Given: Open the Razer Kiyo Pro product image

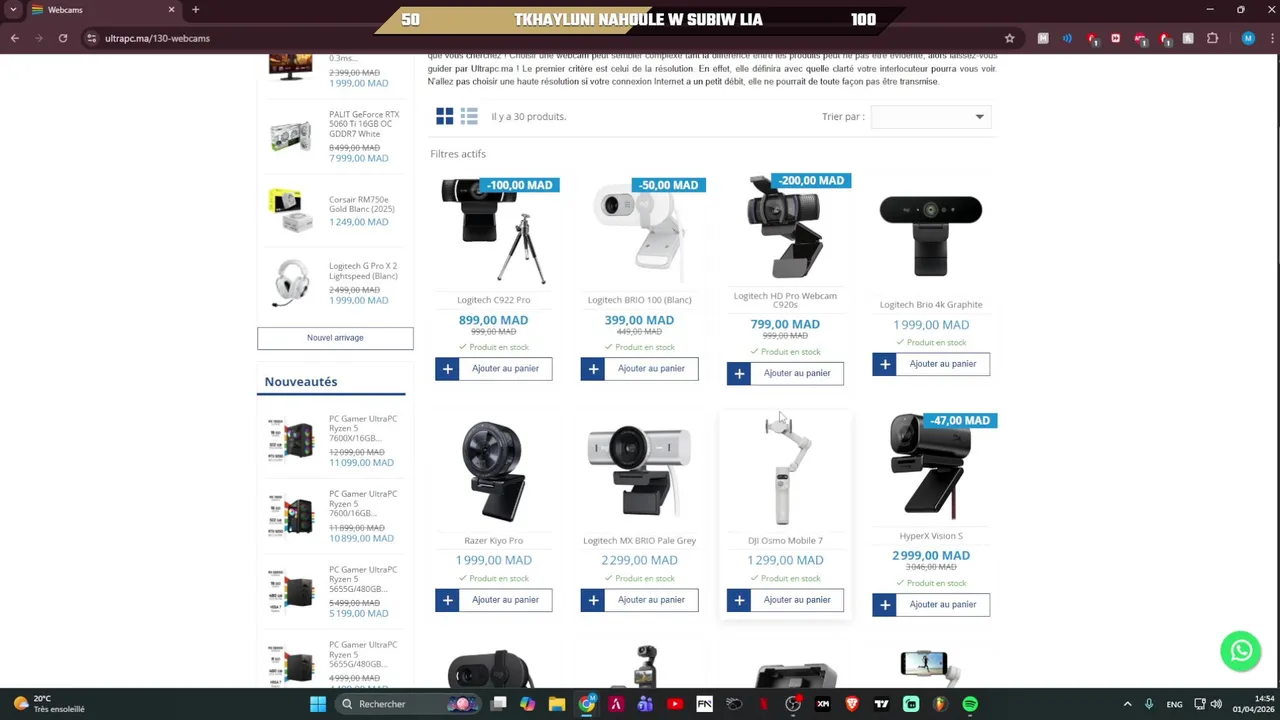Looking at the screenshot, I should tap(494, 470).
